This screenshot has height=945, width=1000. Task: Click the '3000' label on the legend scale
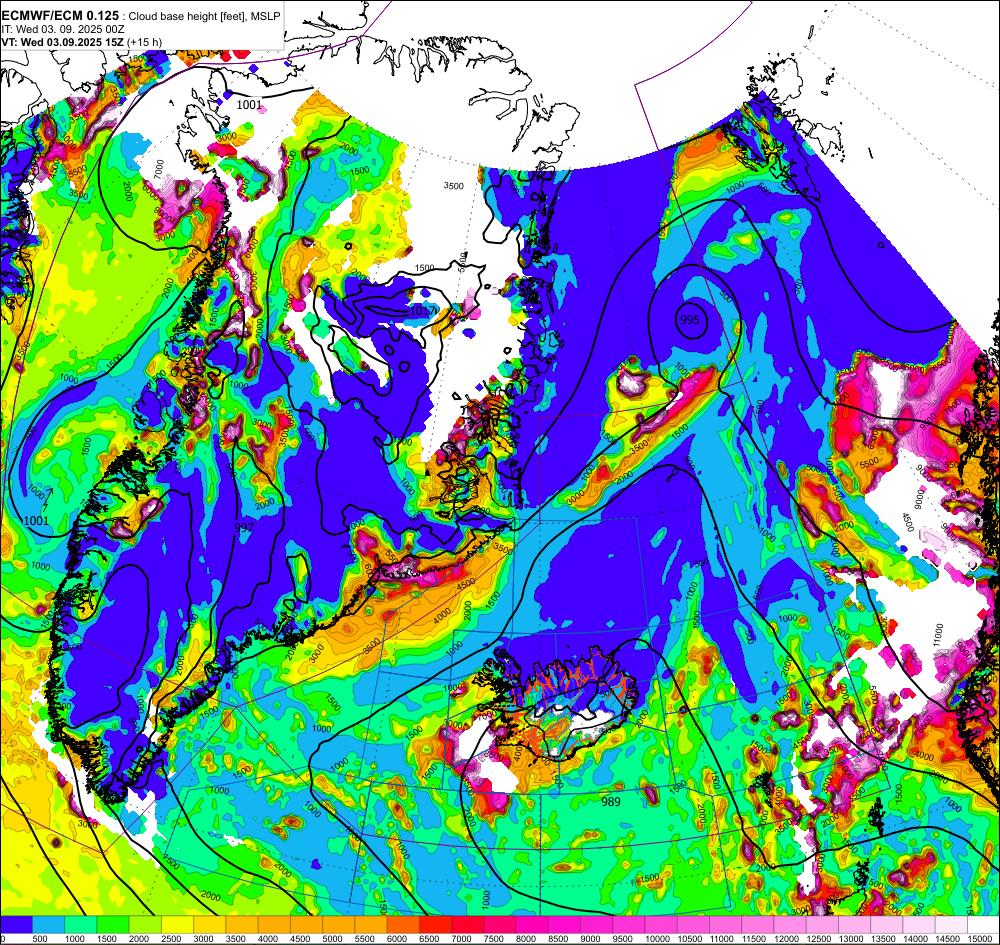[x=203, y=939]
